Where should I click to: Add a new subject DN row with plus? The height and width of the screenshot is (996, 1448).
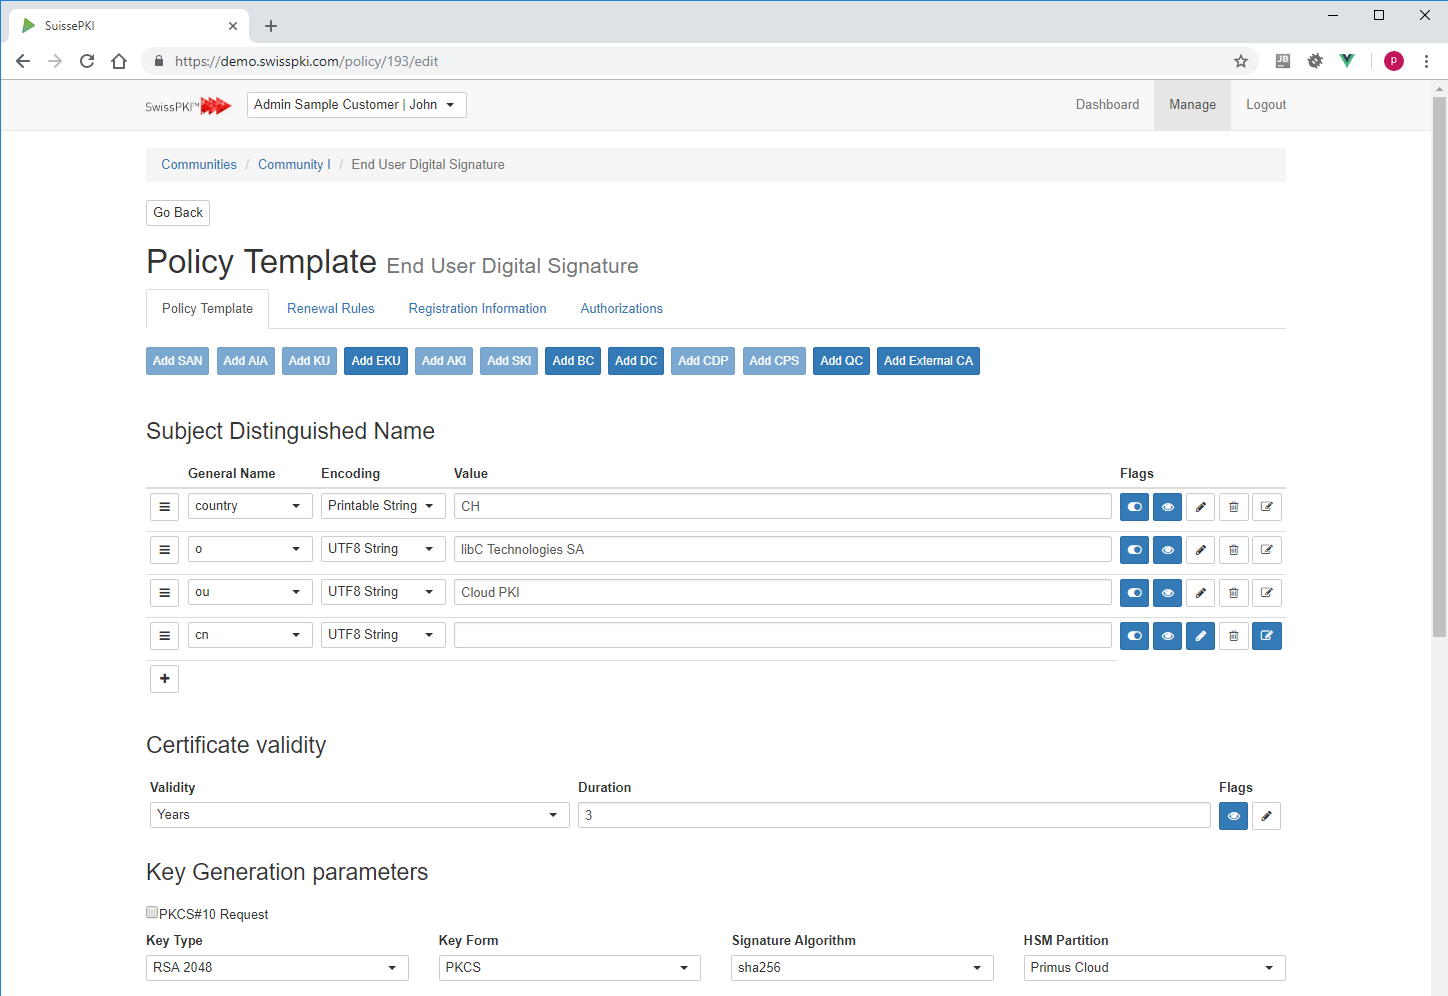click(x=165, y=679)
